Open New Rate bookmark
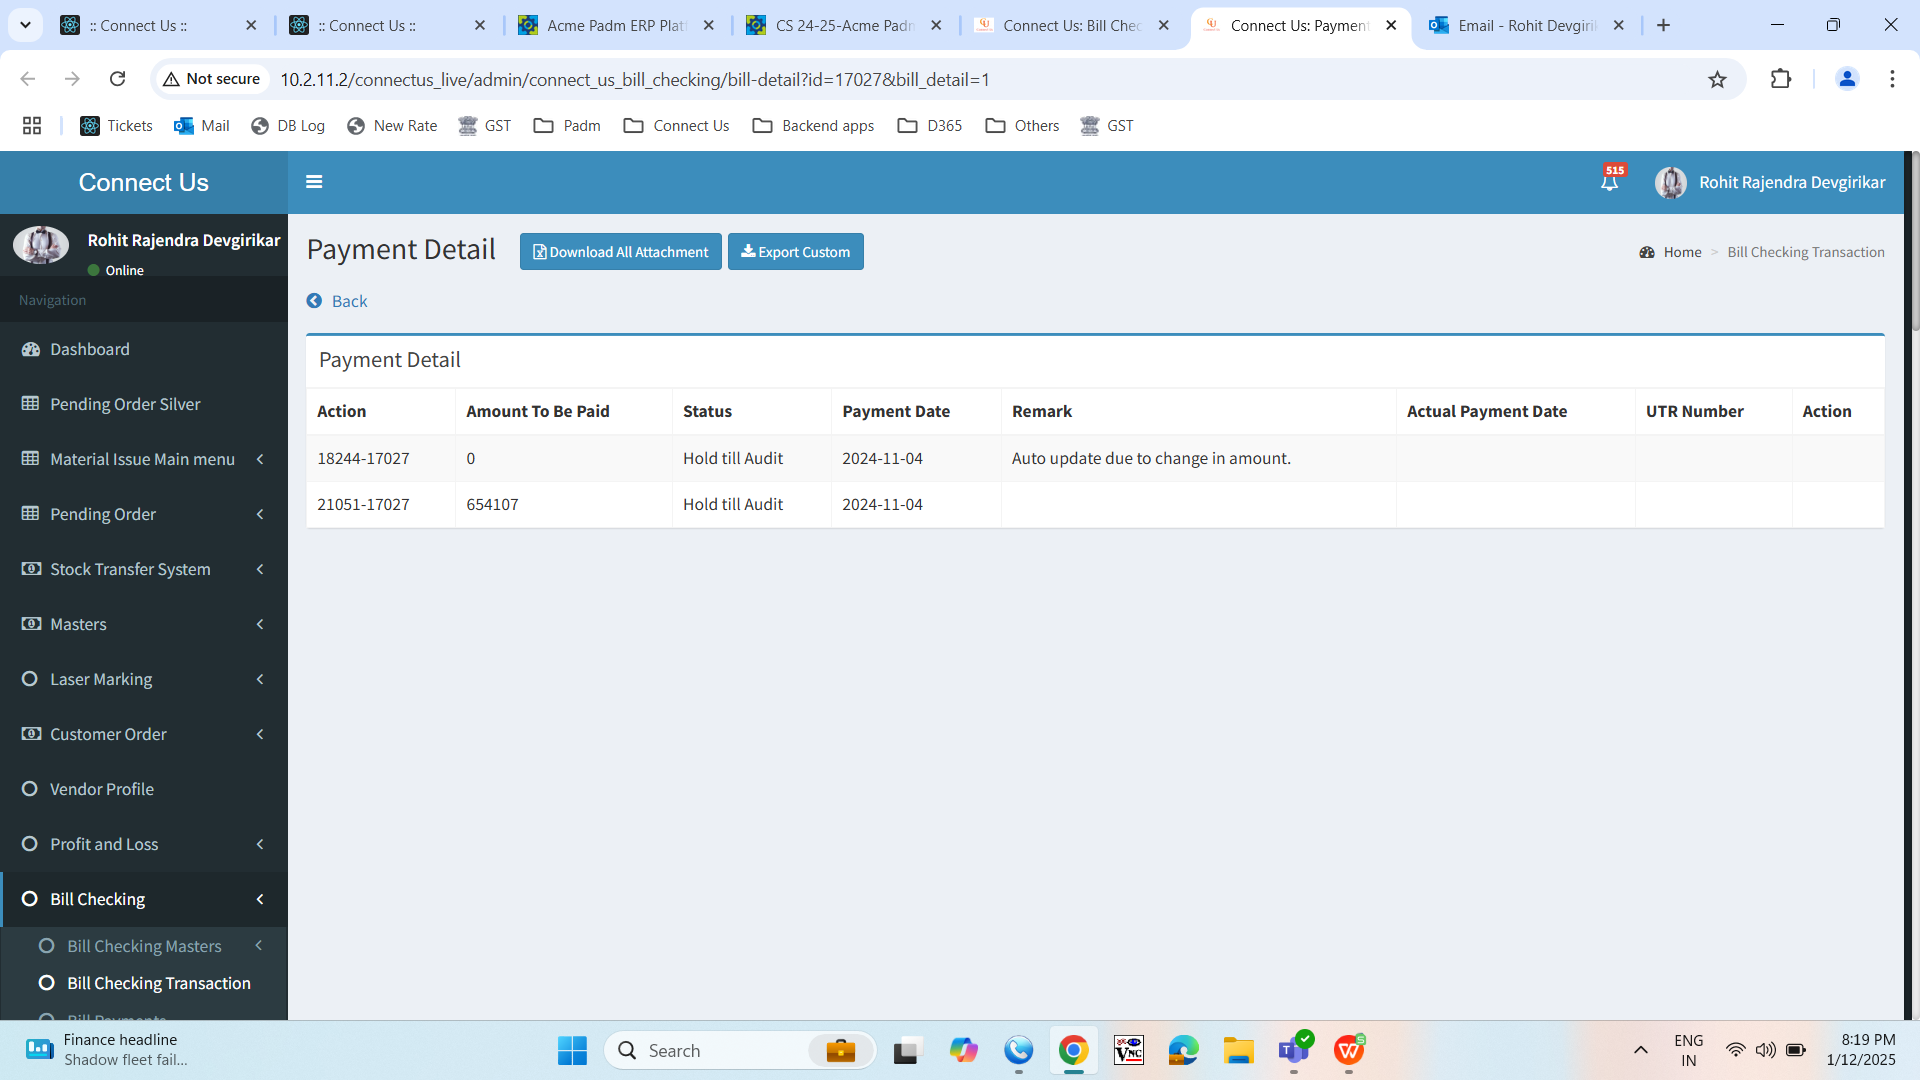This screenshot has height=1080, width=1920. pyautogui.click(x=392, y=126)
